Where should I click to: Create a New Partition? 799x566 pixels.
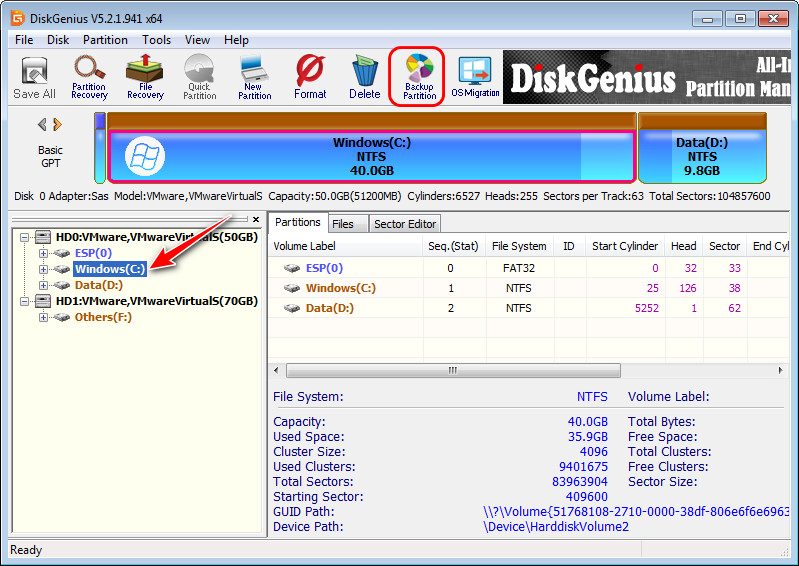tap(254, 77)
